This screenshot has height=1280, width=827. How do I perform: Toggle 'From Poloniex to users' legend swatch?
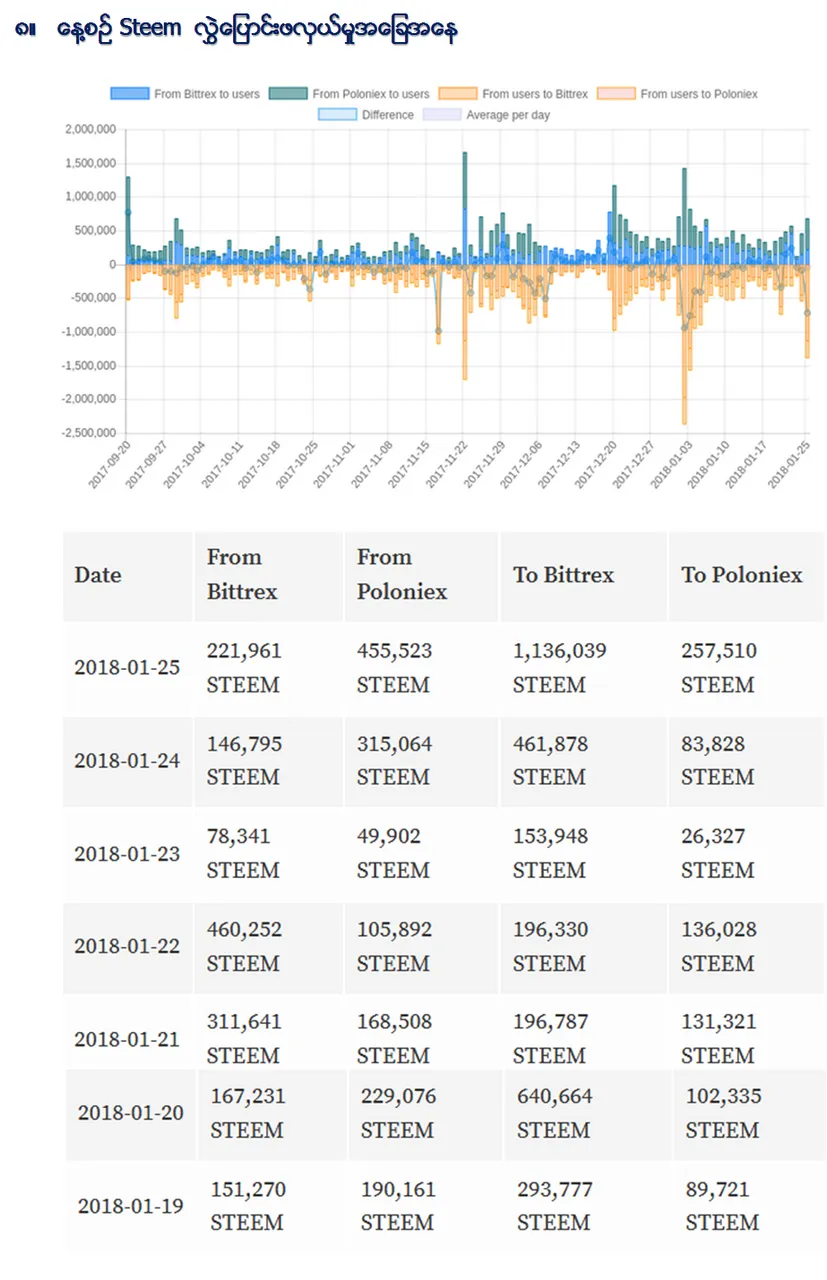pyautogui.click(x=288, y=94)
